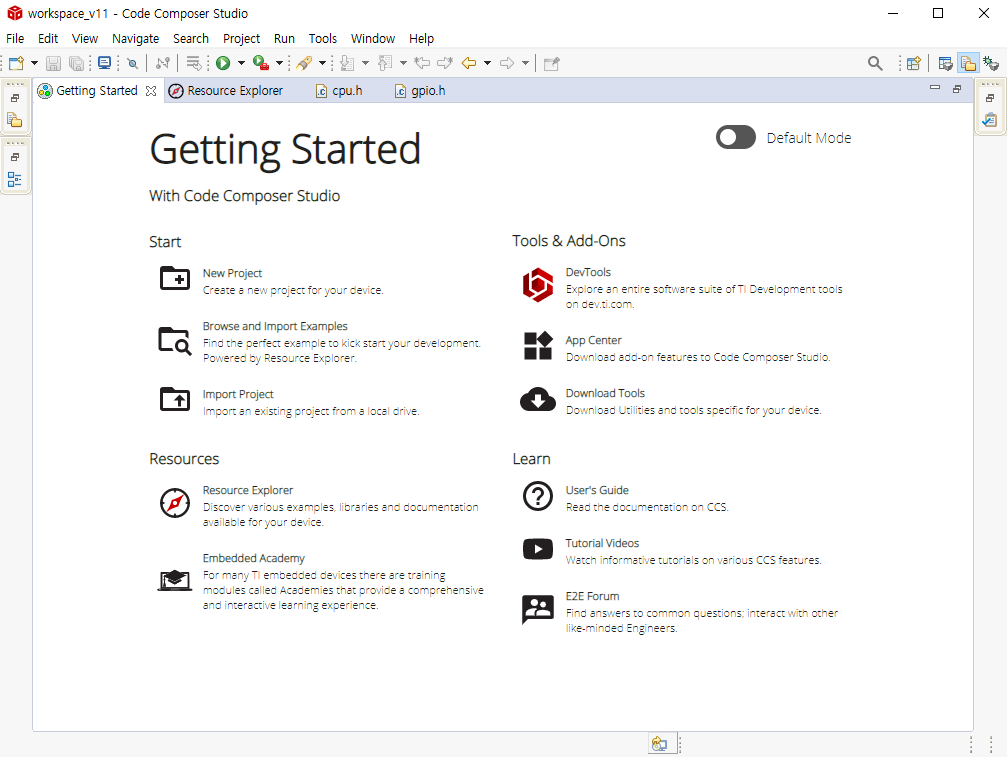Image resolution: width=1007 pixels, height=757 pixels.
Task: Select the highlighted CCS Edit perspective icon
Action: pos(968,63)
